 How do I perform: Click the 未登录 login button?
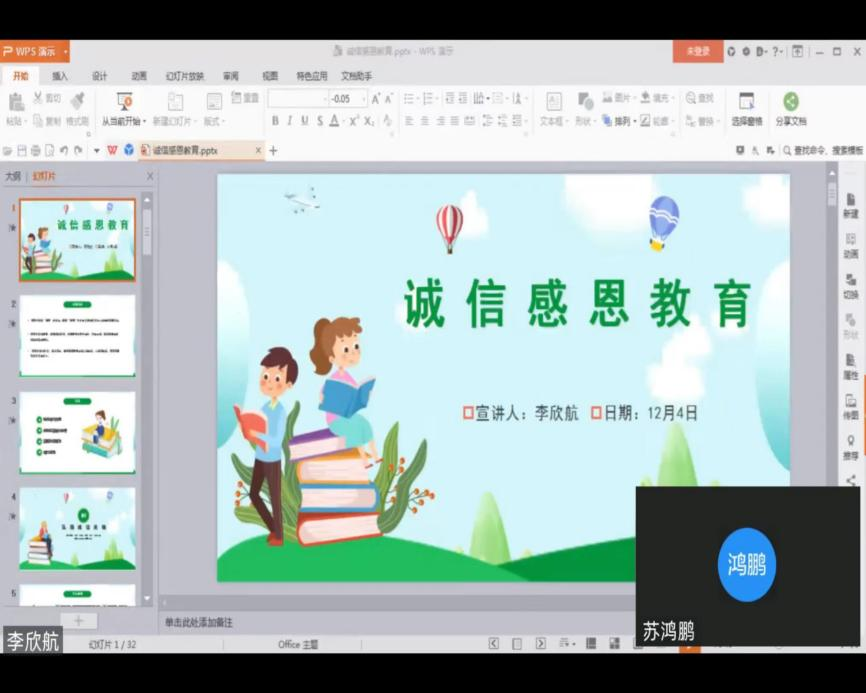697,51
